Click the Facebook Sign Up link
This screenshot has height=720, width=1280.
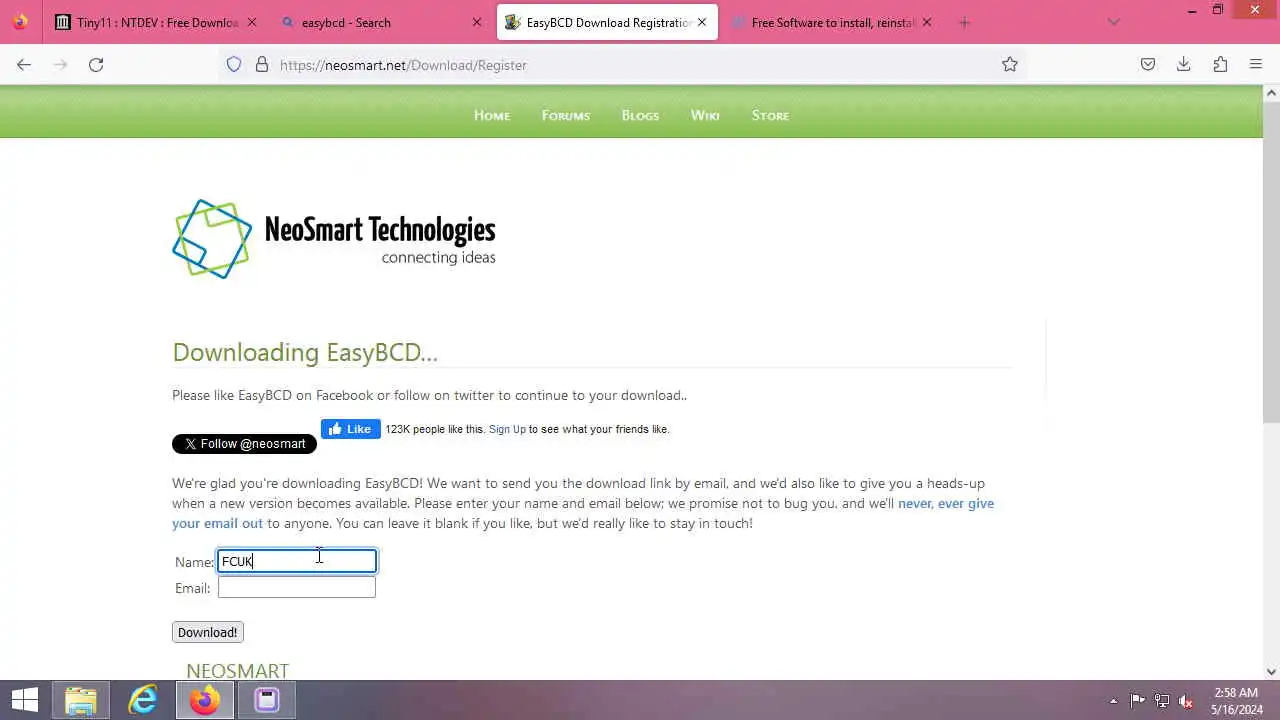point(507,429)
